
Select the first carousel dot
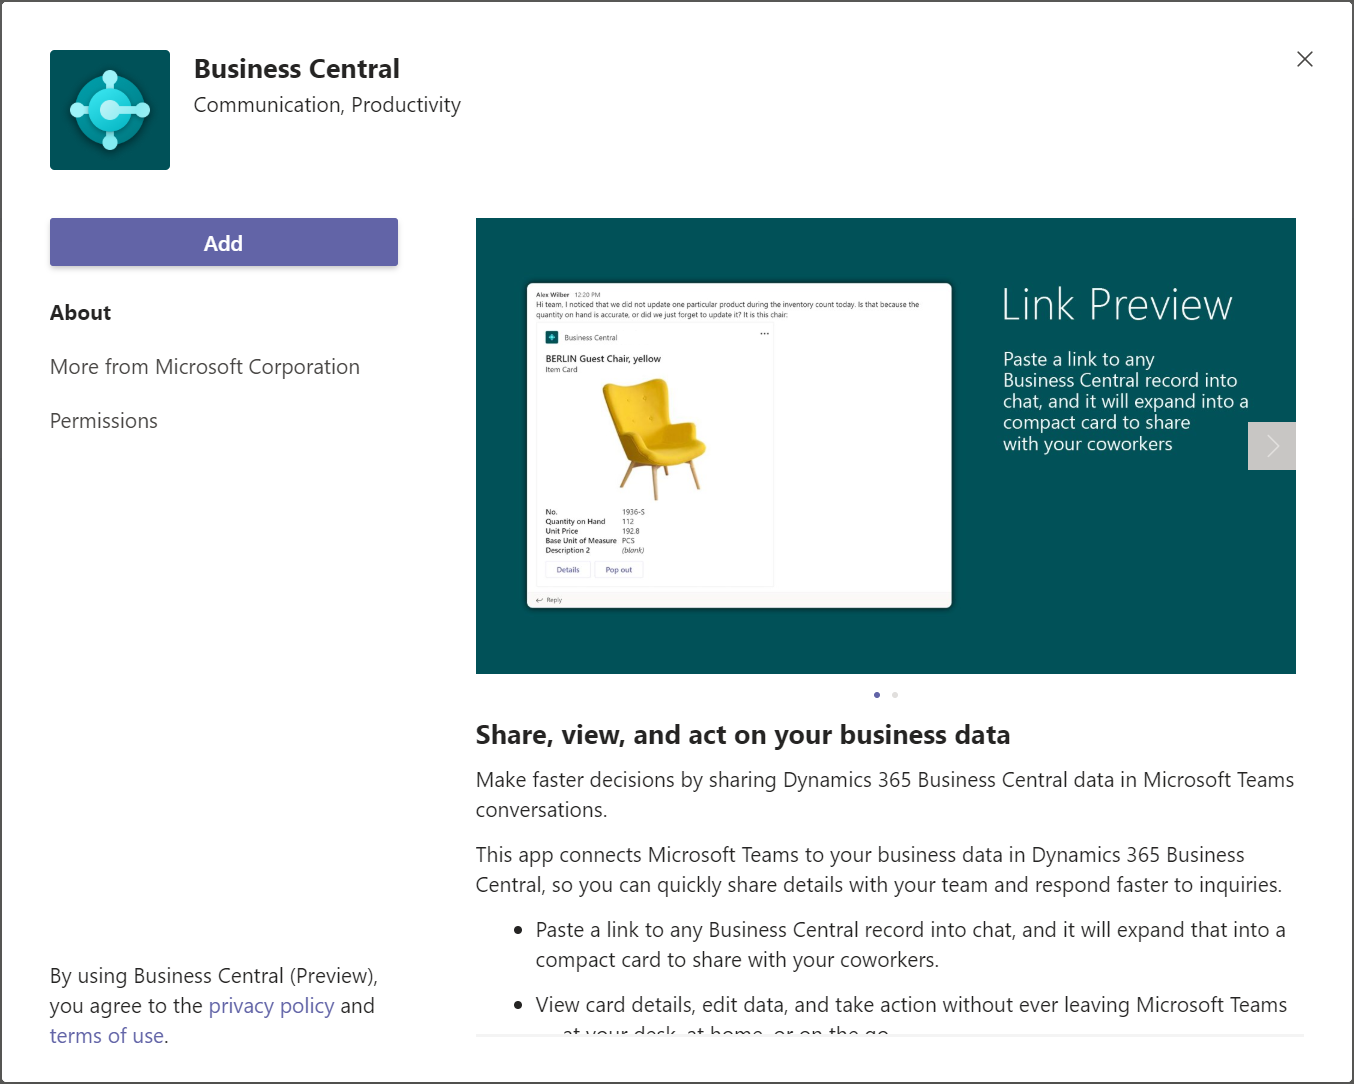(x=877, y=694)
